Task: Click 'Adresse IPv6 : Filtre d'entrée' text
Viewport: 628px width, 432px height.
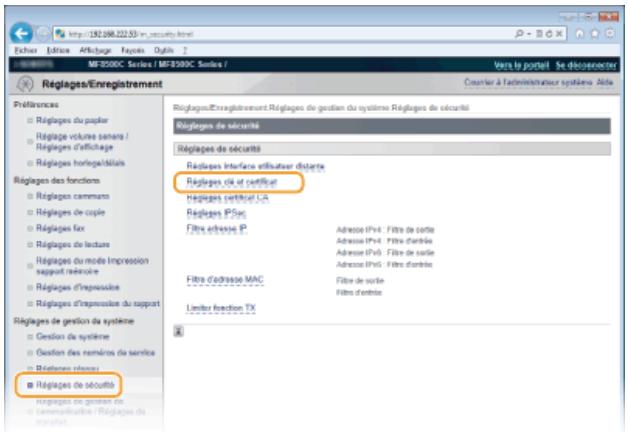Action: pyautogui.click(x=384, y=265)
